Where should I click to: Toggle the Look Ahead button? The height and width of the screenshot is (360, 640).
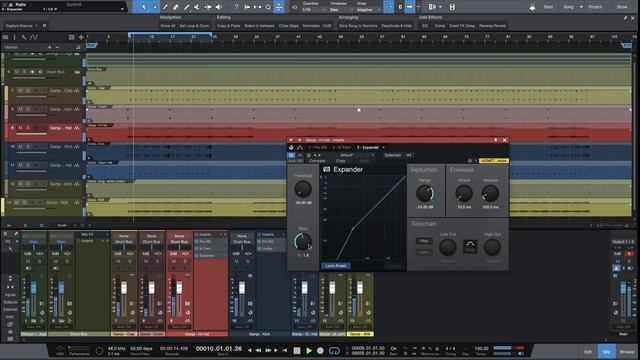[x=336, y=266]
